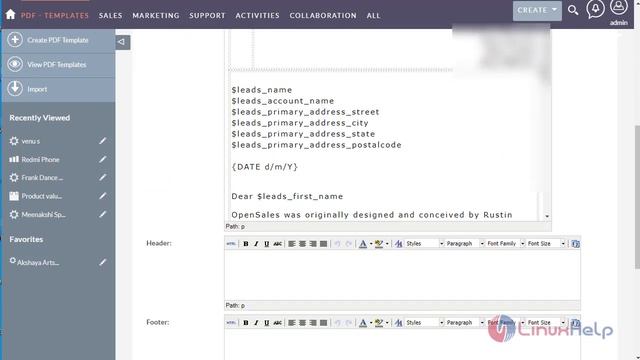
Task: Expand text color arrow in Header toolbar
Action: (371, 244)
